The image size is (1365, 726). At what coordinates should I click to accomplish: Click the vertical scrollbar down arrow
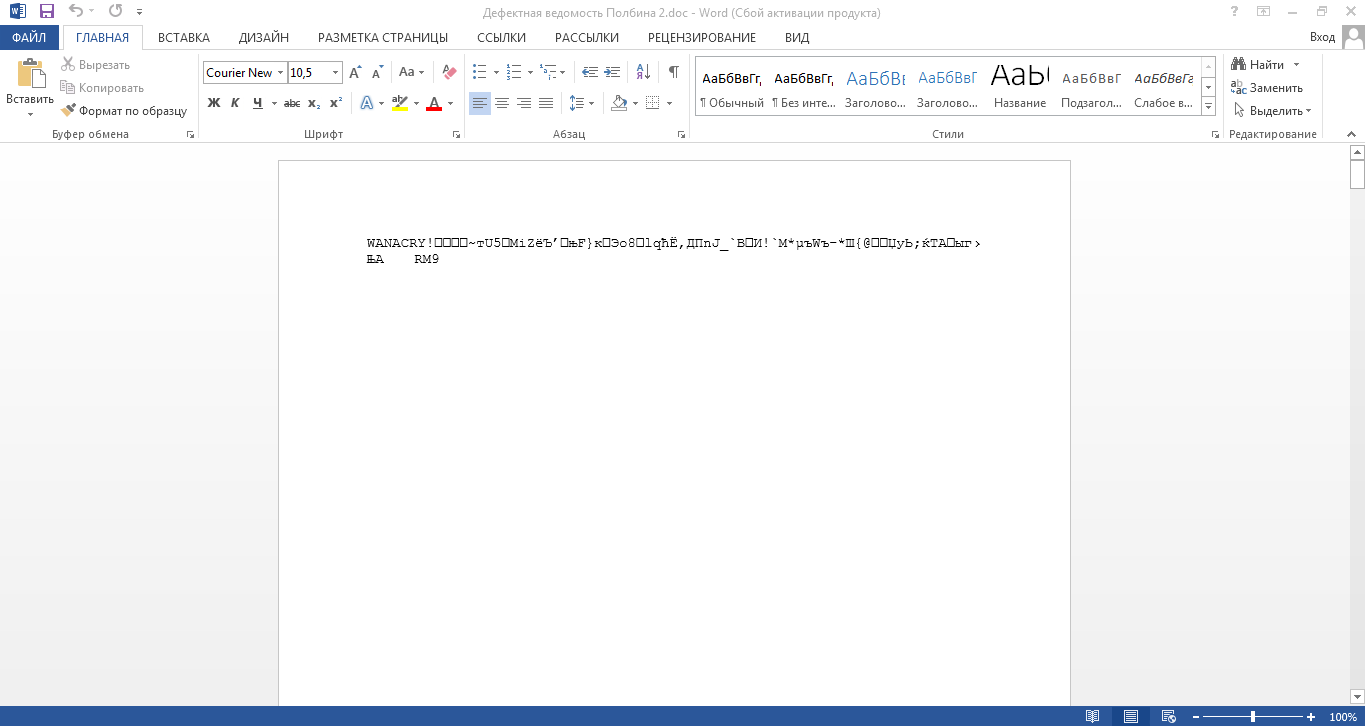click(1357, 696)
